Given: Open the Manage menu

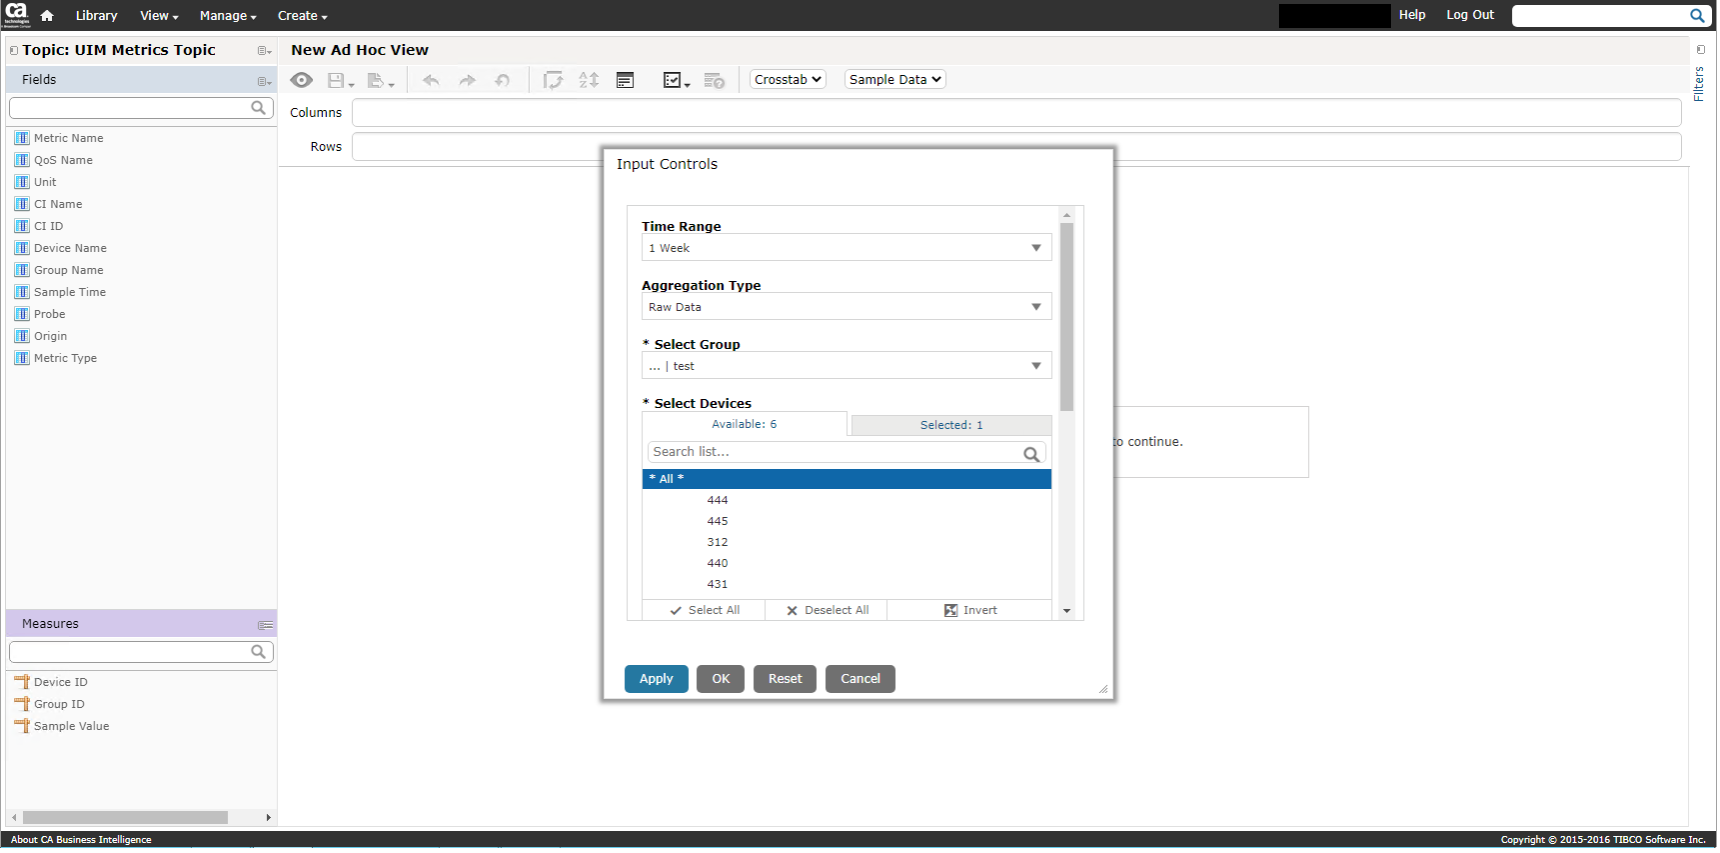Looking at the screenshot, I should point(227,16).
